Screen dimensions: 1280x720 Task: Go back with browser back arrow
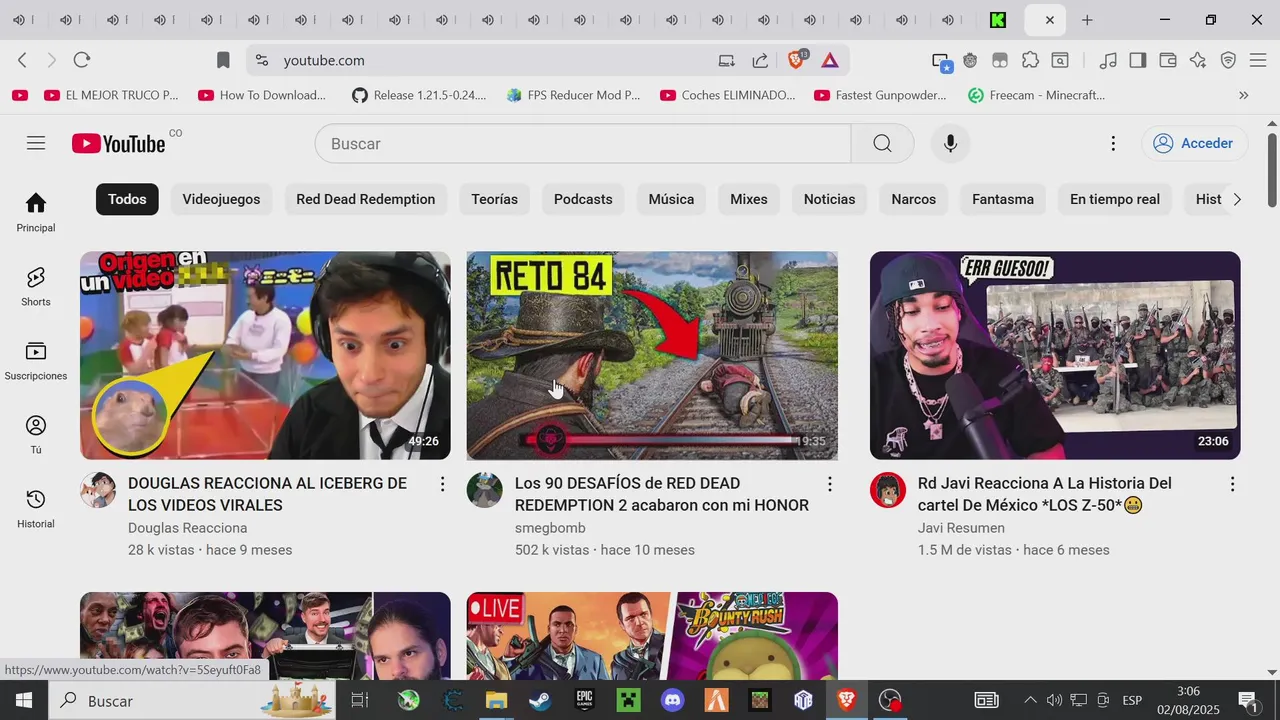(22, 60)
